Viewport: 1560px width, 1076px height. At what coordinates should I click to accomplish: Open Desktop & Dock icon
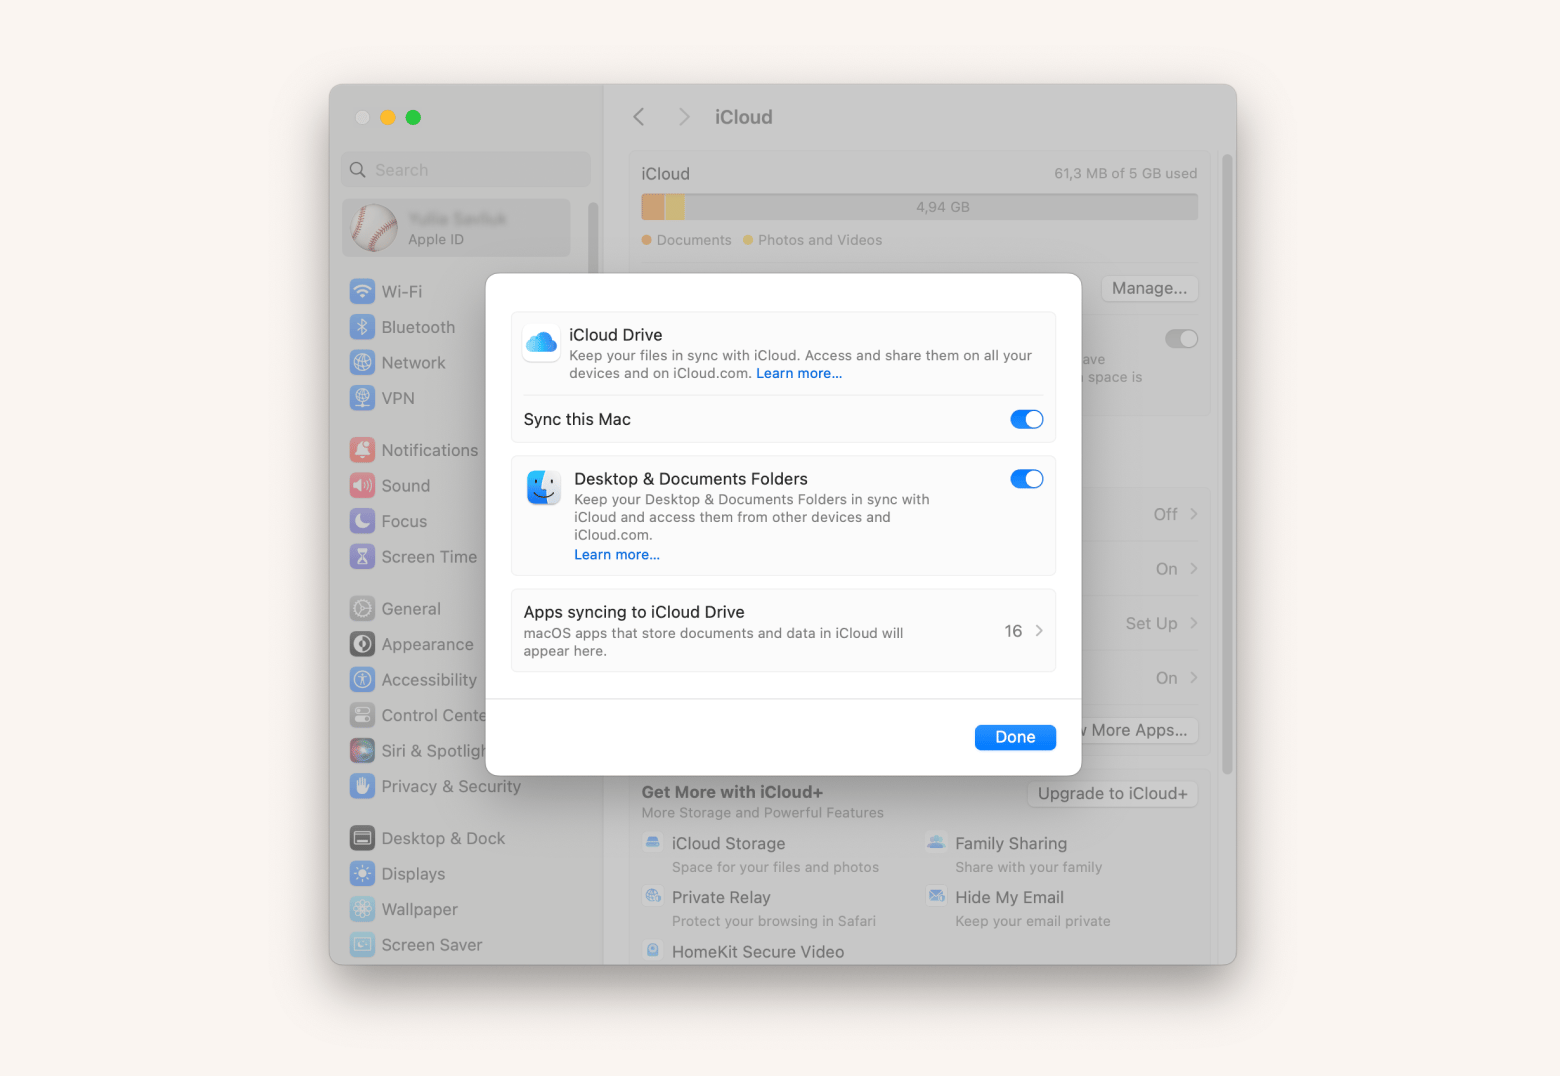click(362, 838)
